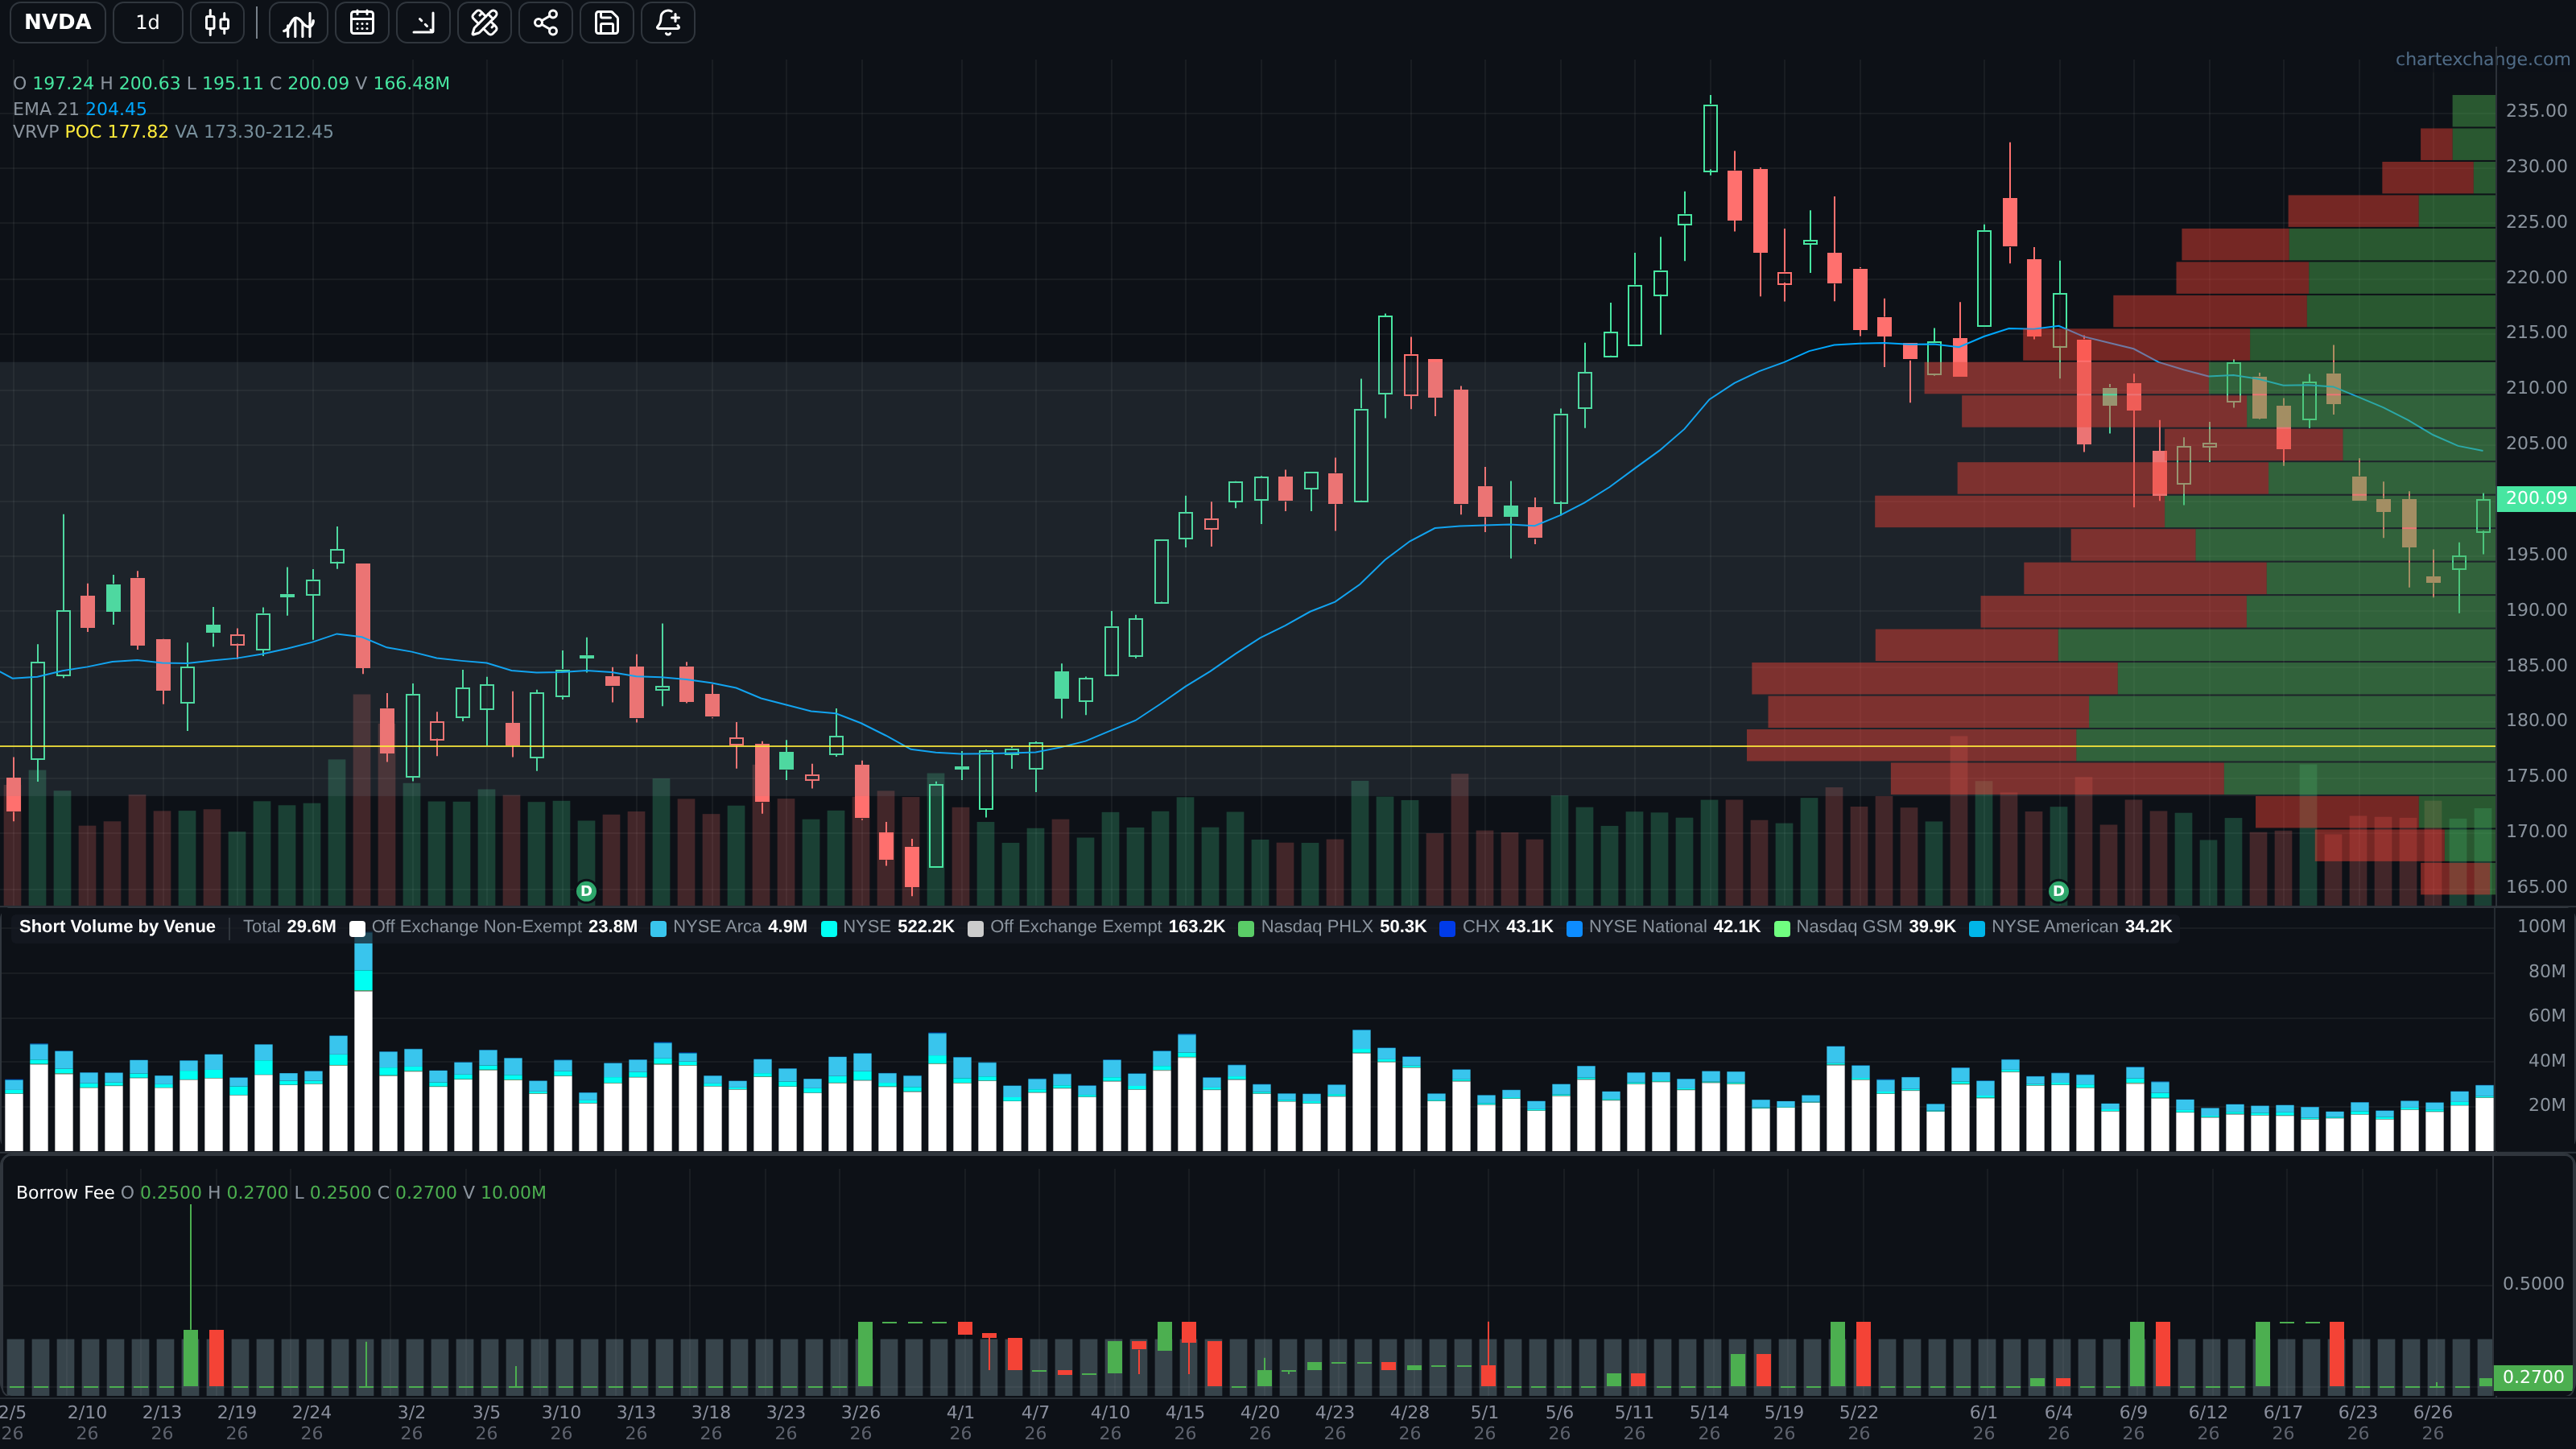Click the 0.5000 borrow fee axis label

point(2533,1283)
